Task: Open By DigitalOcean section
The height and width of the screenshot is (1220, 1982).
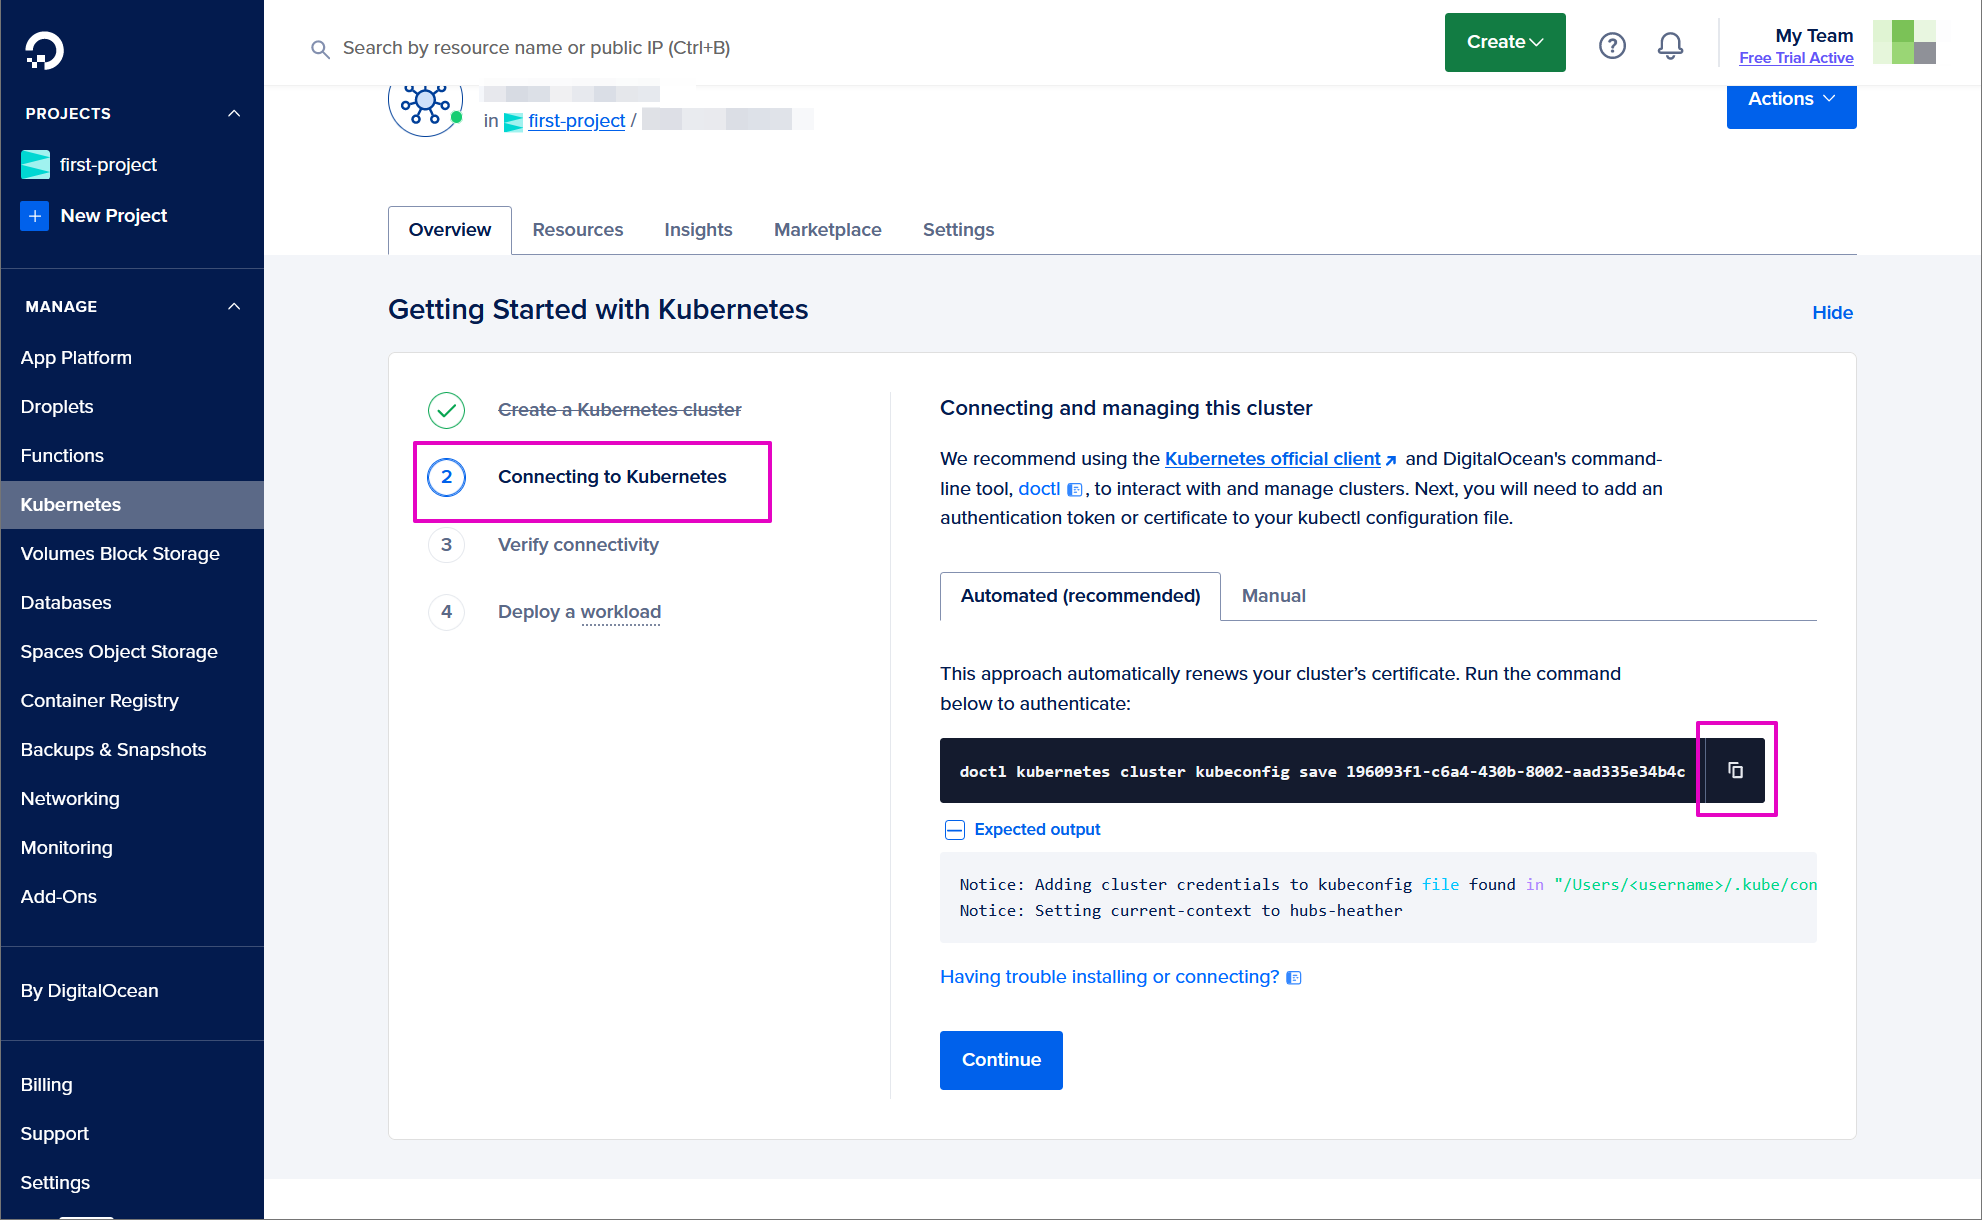Action: pyautogui.click(x=89, y=991)
